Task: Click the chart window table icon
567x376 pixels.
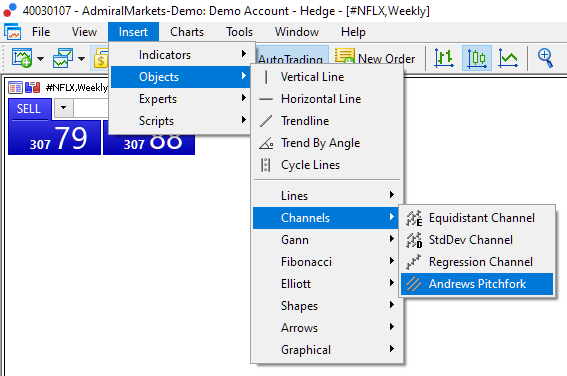Action: (x=15, y=87)
